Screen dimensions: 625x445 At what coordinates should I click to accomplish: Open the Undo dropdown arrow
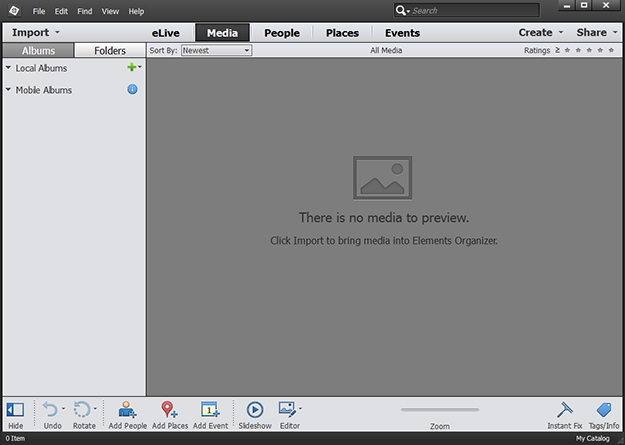click(x=63, y=409)
